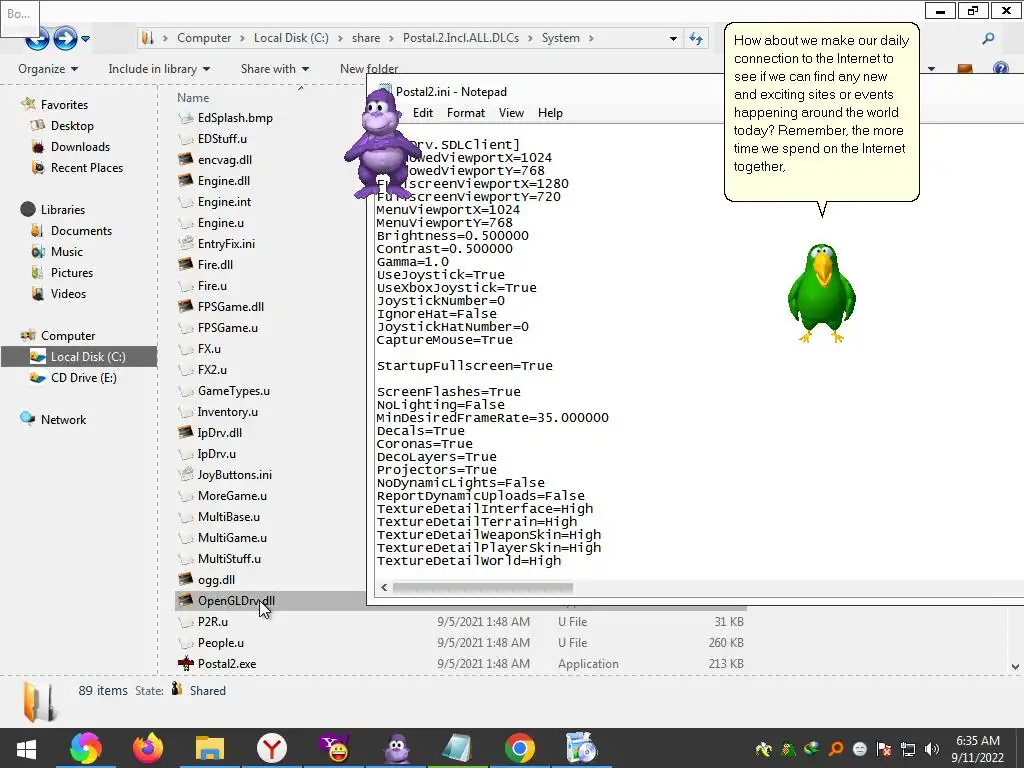This screenshot has width=1024, height=768.
Task: Click Notepad horizontal scrollbar left arrow
Action: click(x=384, y=588)
